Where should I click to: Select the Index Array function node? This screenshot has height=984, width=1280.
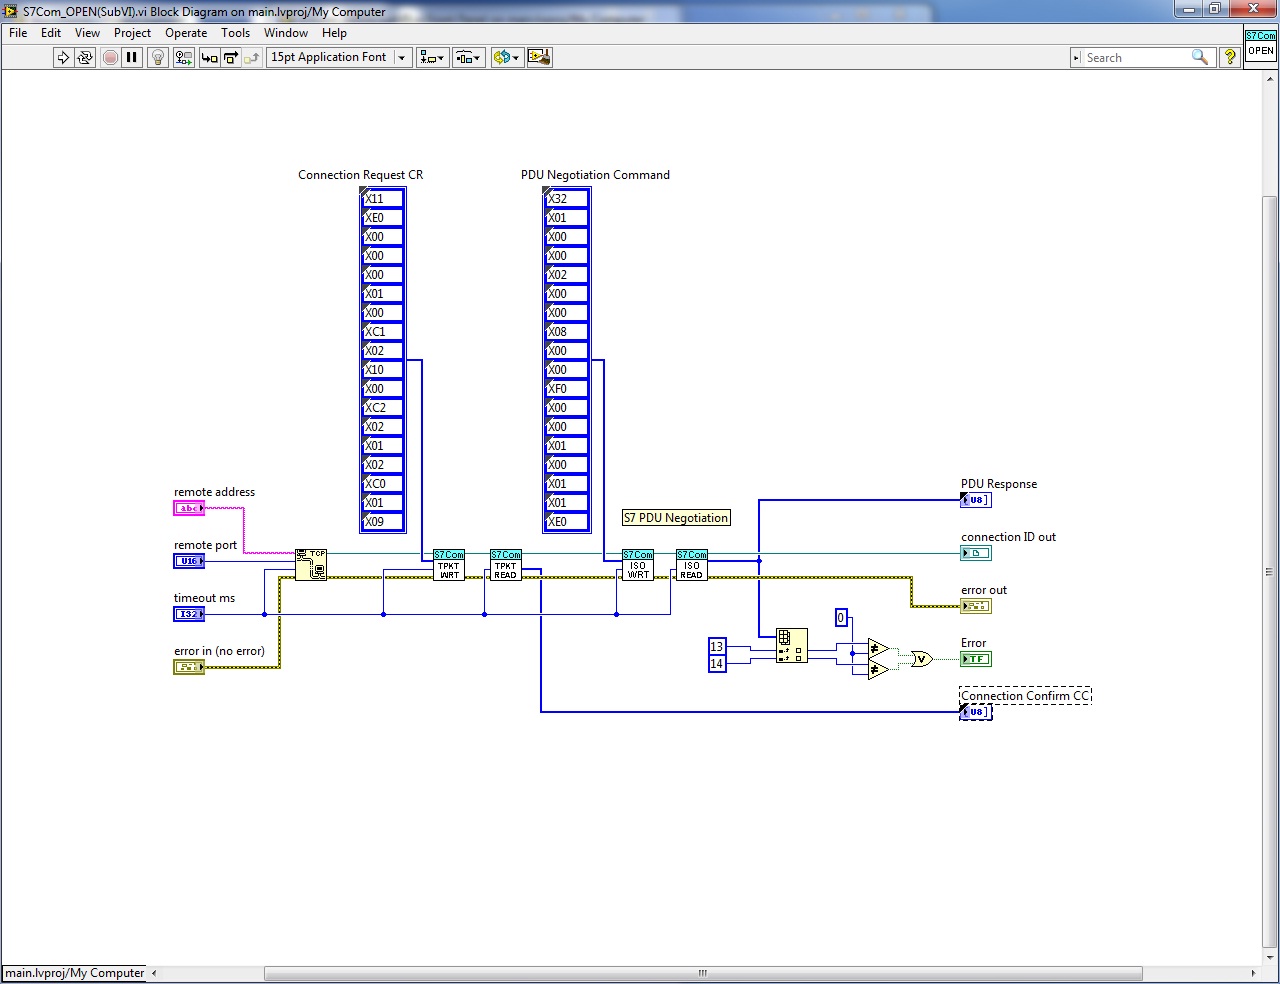791,646
